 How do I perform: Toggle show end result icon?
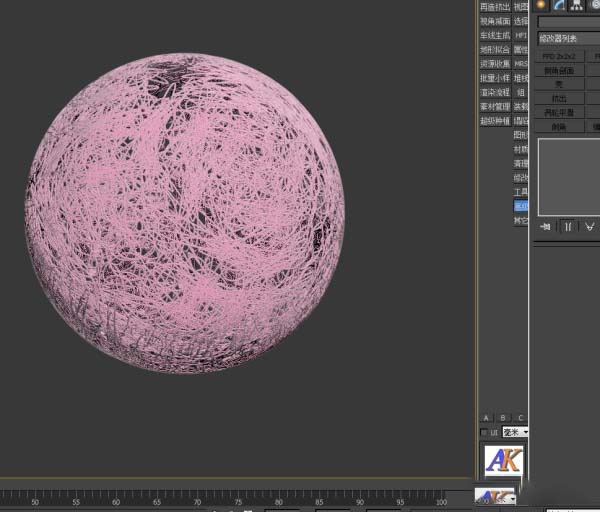(x=568, y=227)
